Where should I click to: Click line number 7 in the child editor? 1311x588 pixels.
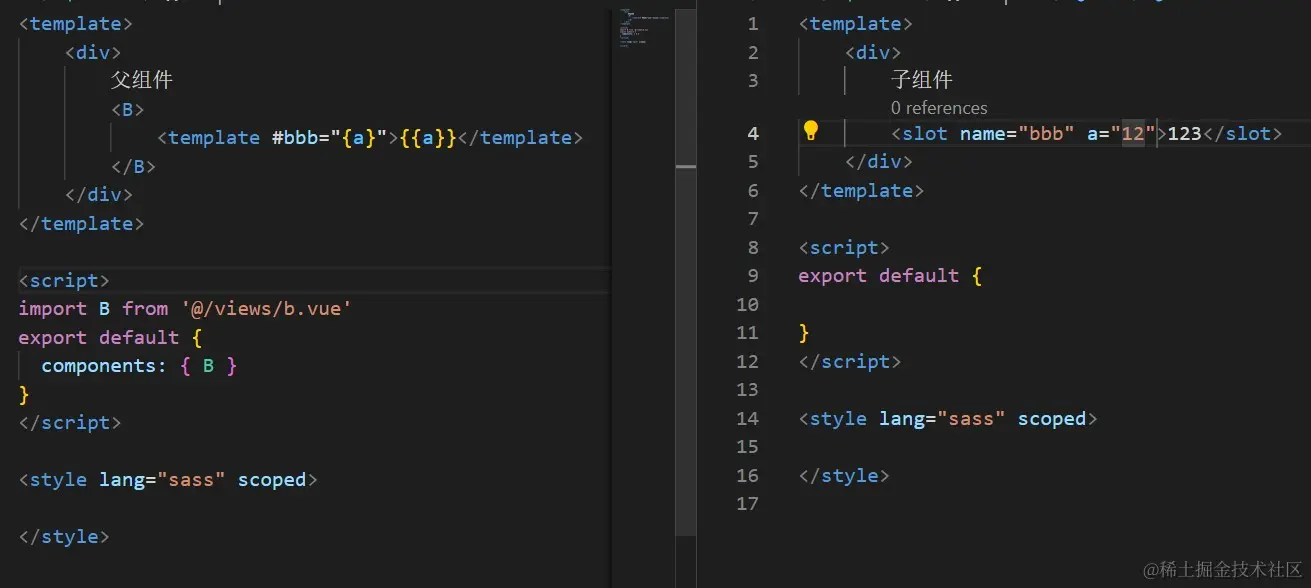point(753,218)
